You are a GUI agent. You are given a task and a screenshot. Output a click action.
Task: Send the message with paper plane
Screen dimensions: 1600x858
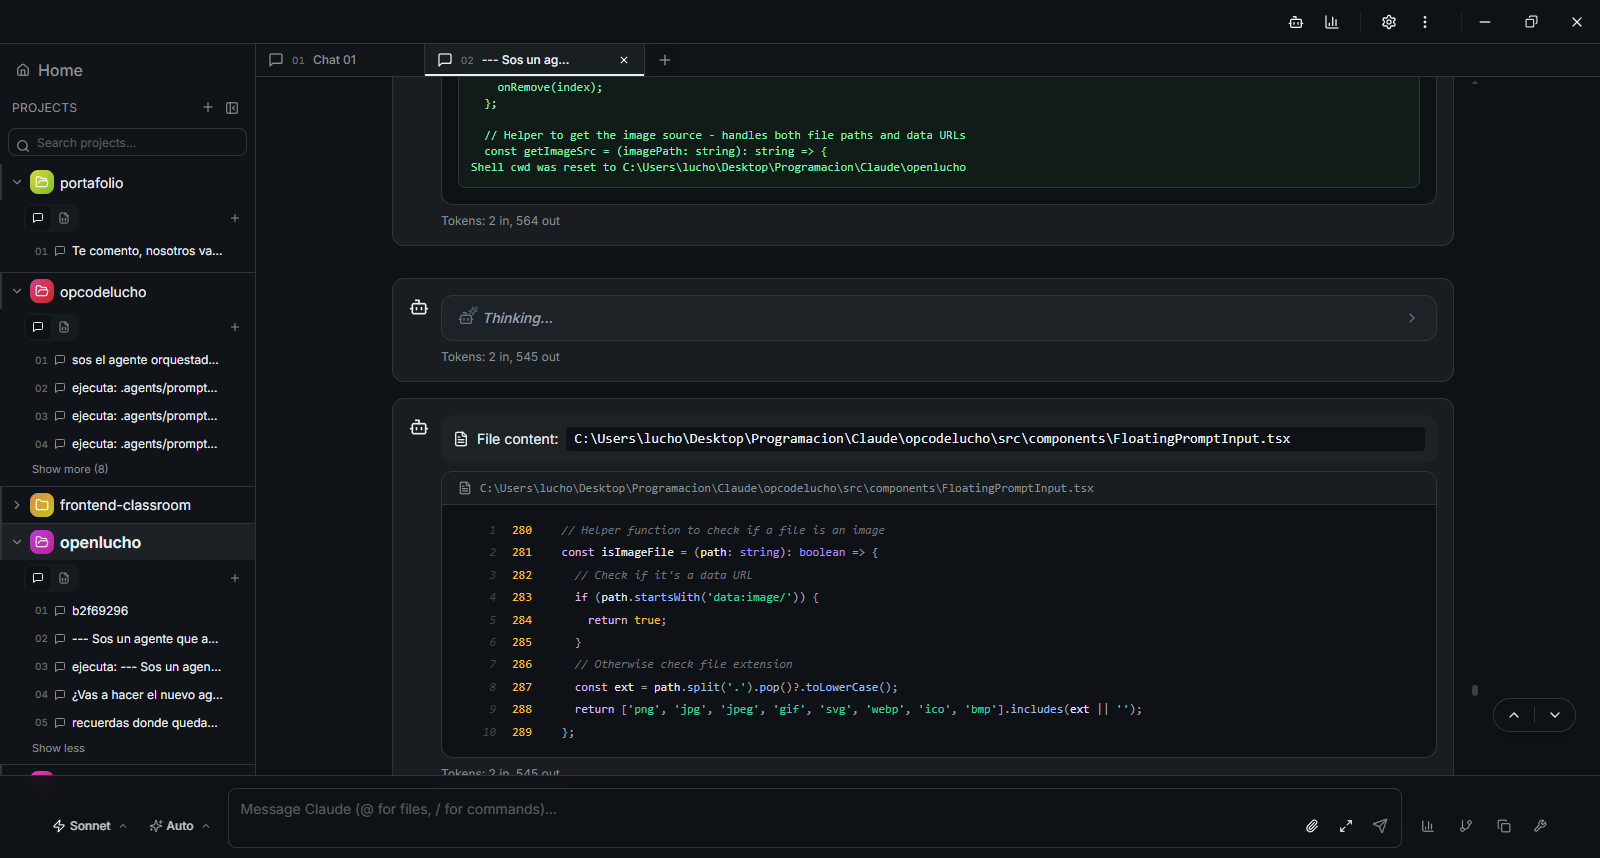1380,826
